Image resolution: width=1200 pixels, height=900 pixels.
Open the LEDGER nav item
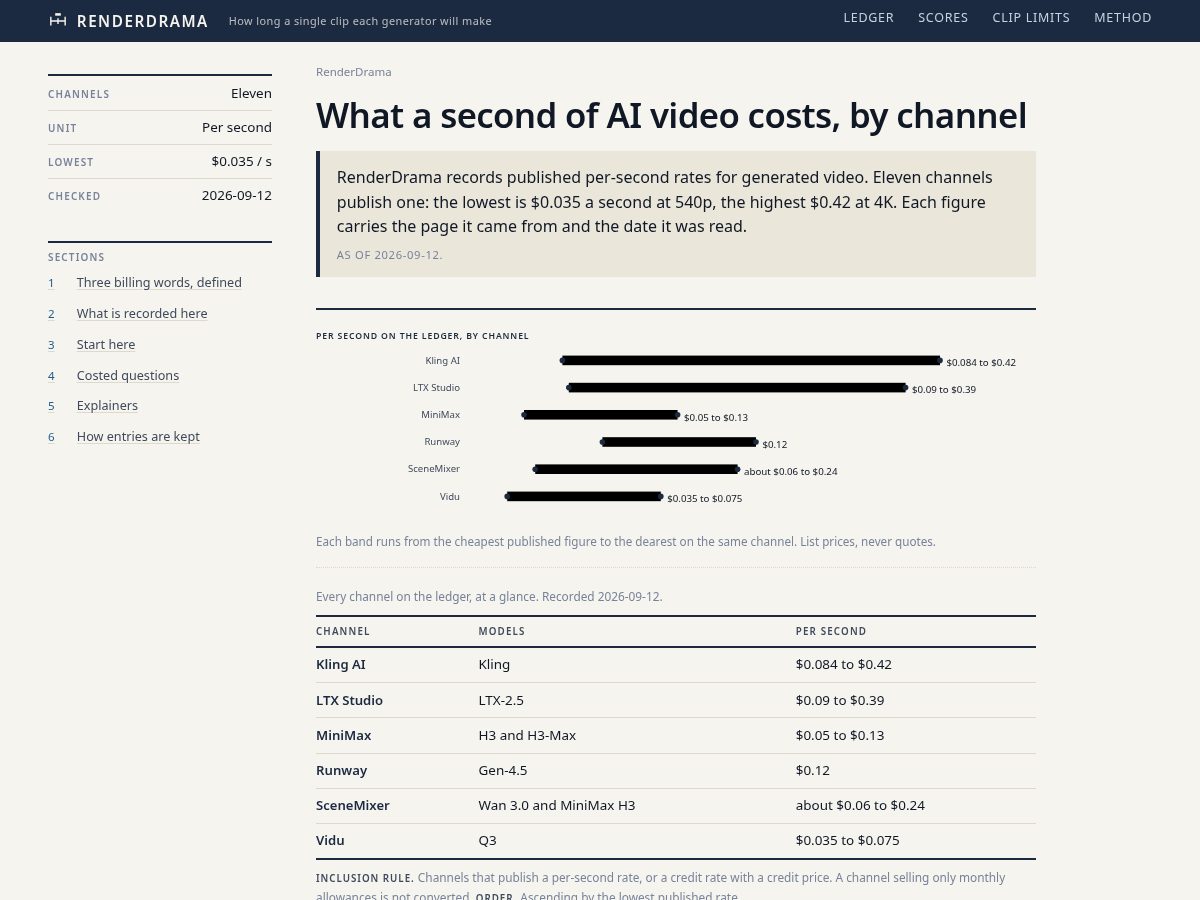tap(869, 18)
